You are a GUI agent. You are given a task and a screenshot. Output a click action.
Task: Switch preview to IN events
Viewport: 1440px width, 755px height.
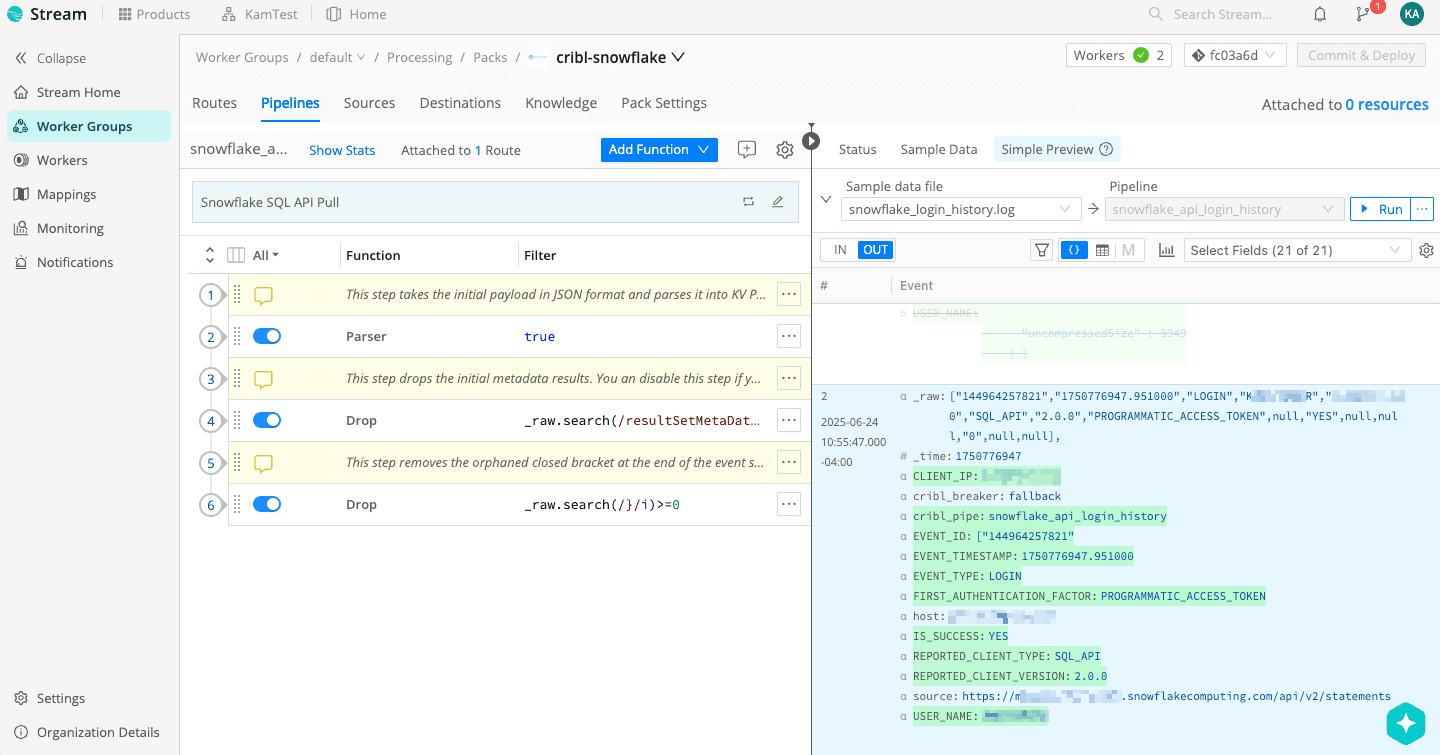pyautogui.click(x=840, y=250)
